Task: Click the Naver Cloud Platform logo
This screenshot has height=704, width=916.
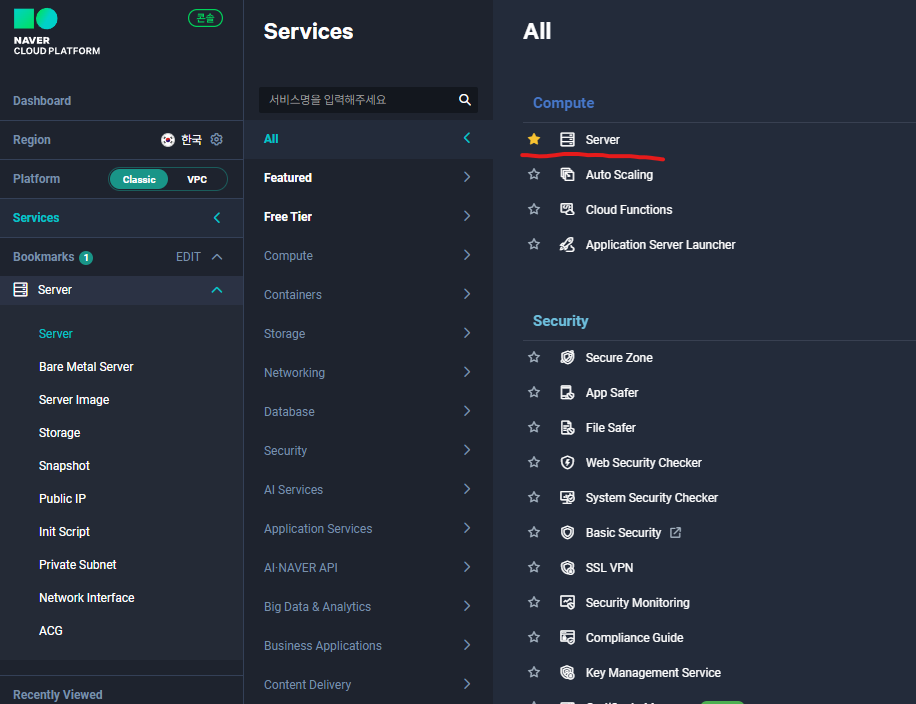Action: [56, 32]
